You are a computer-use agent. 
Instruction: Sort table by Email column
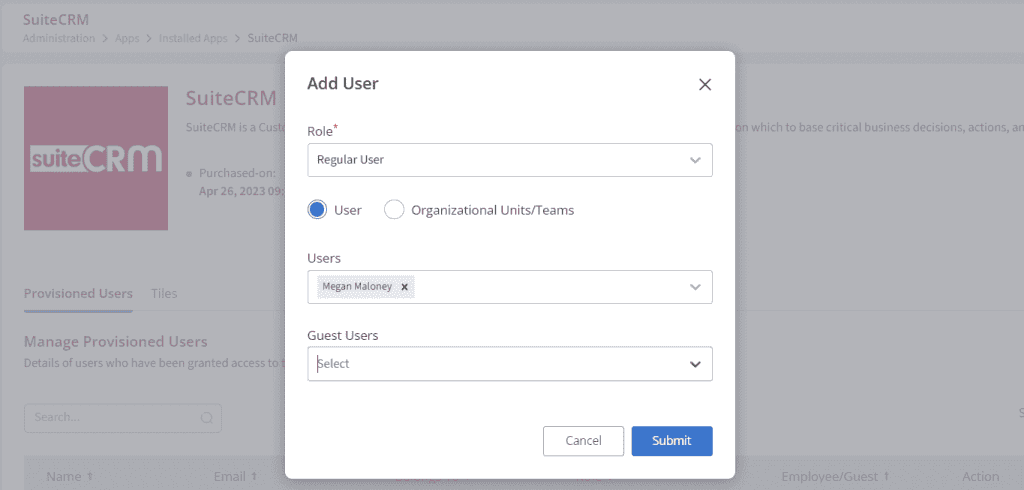pyautogui.click(x=235, y=476)
